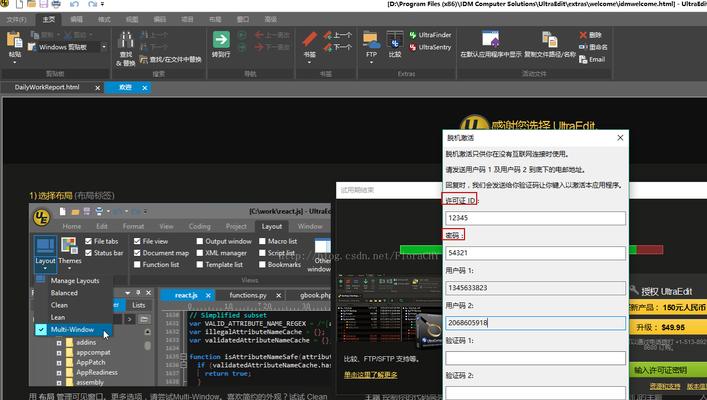Image resolution: width=707 pixels, height=400 pixels.
Task: Click the 新产品: 150元人民币 purchase button
Action: (667, 308)
